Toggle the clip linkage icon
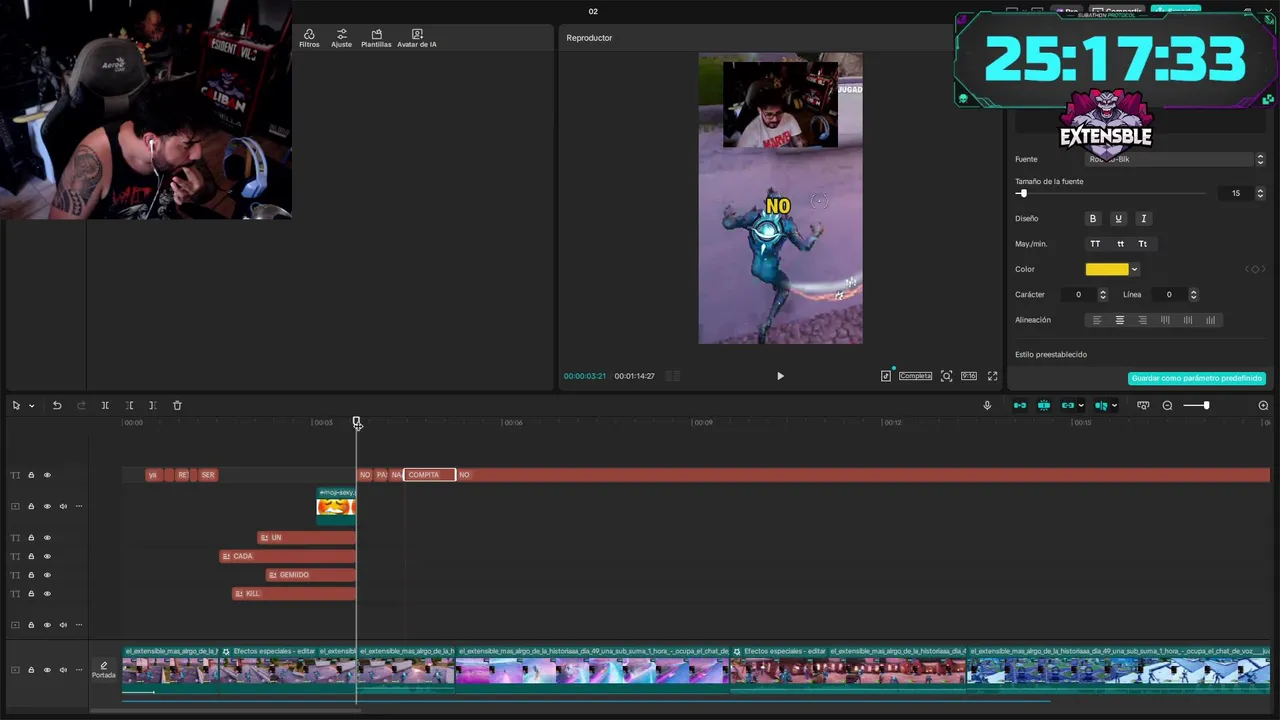 coord(1068,405)
